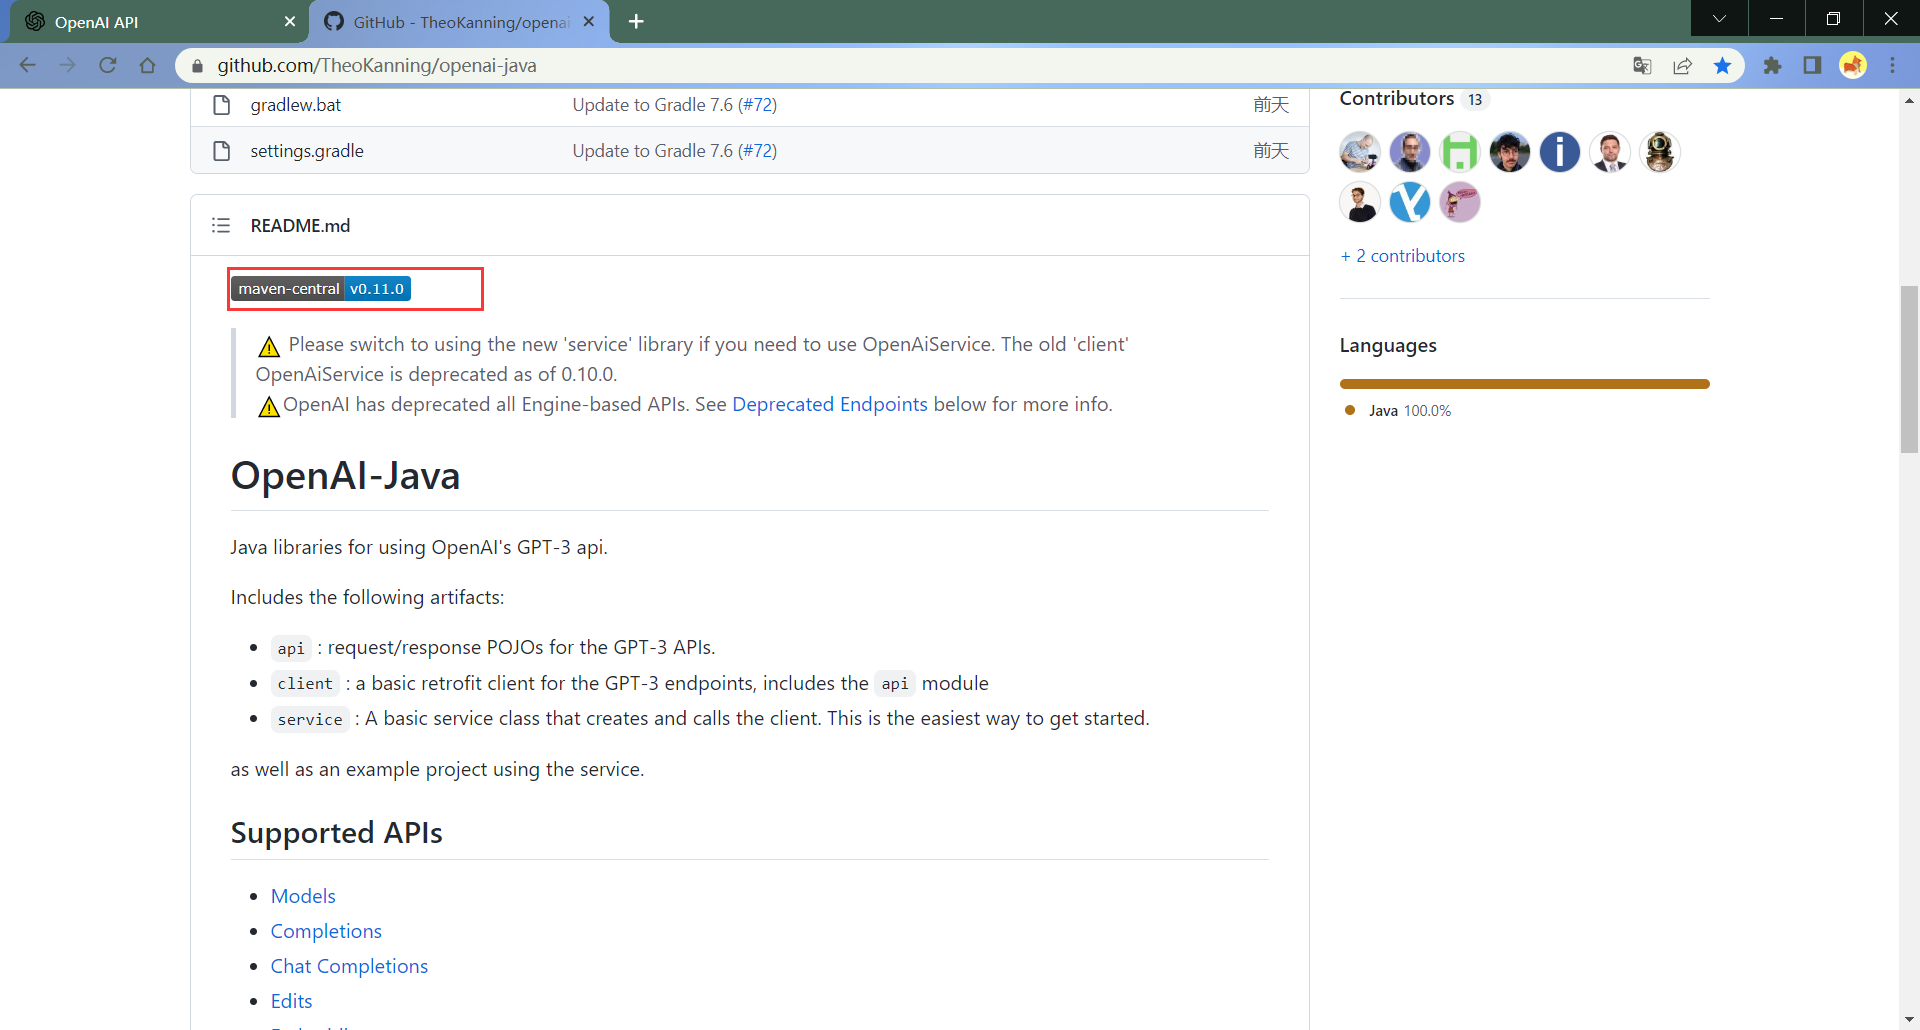The image size is (1920, 1030).
Task: Open the gradlew.bat file
Action: (295, 104)
